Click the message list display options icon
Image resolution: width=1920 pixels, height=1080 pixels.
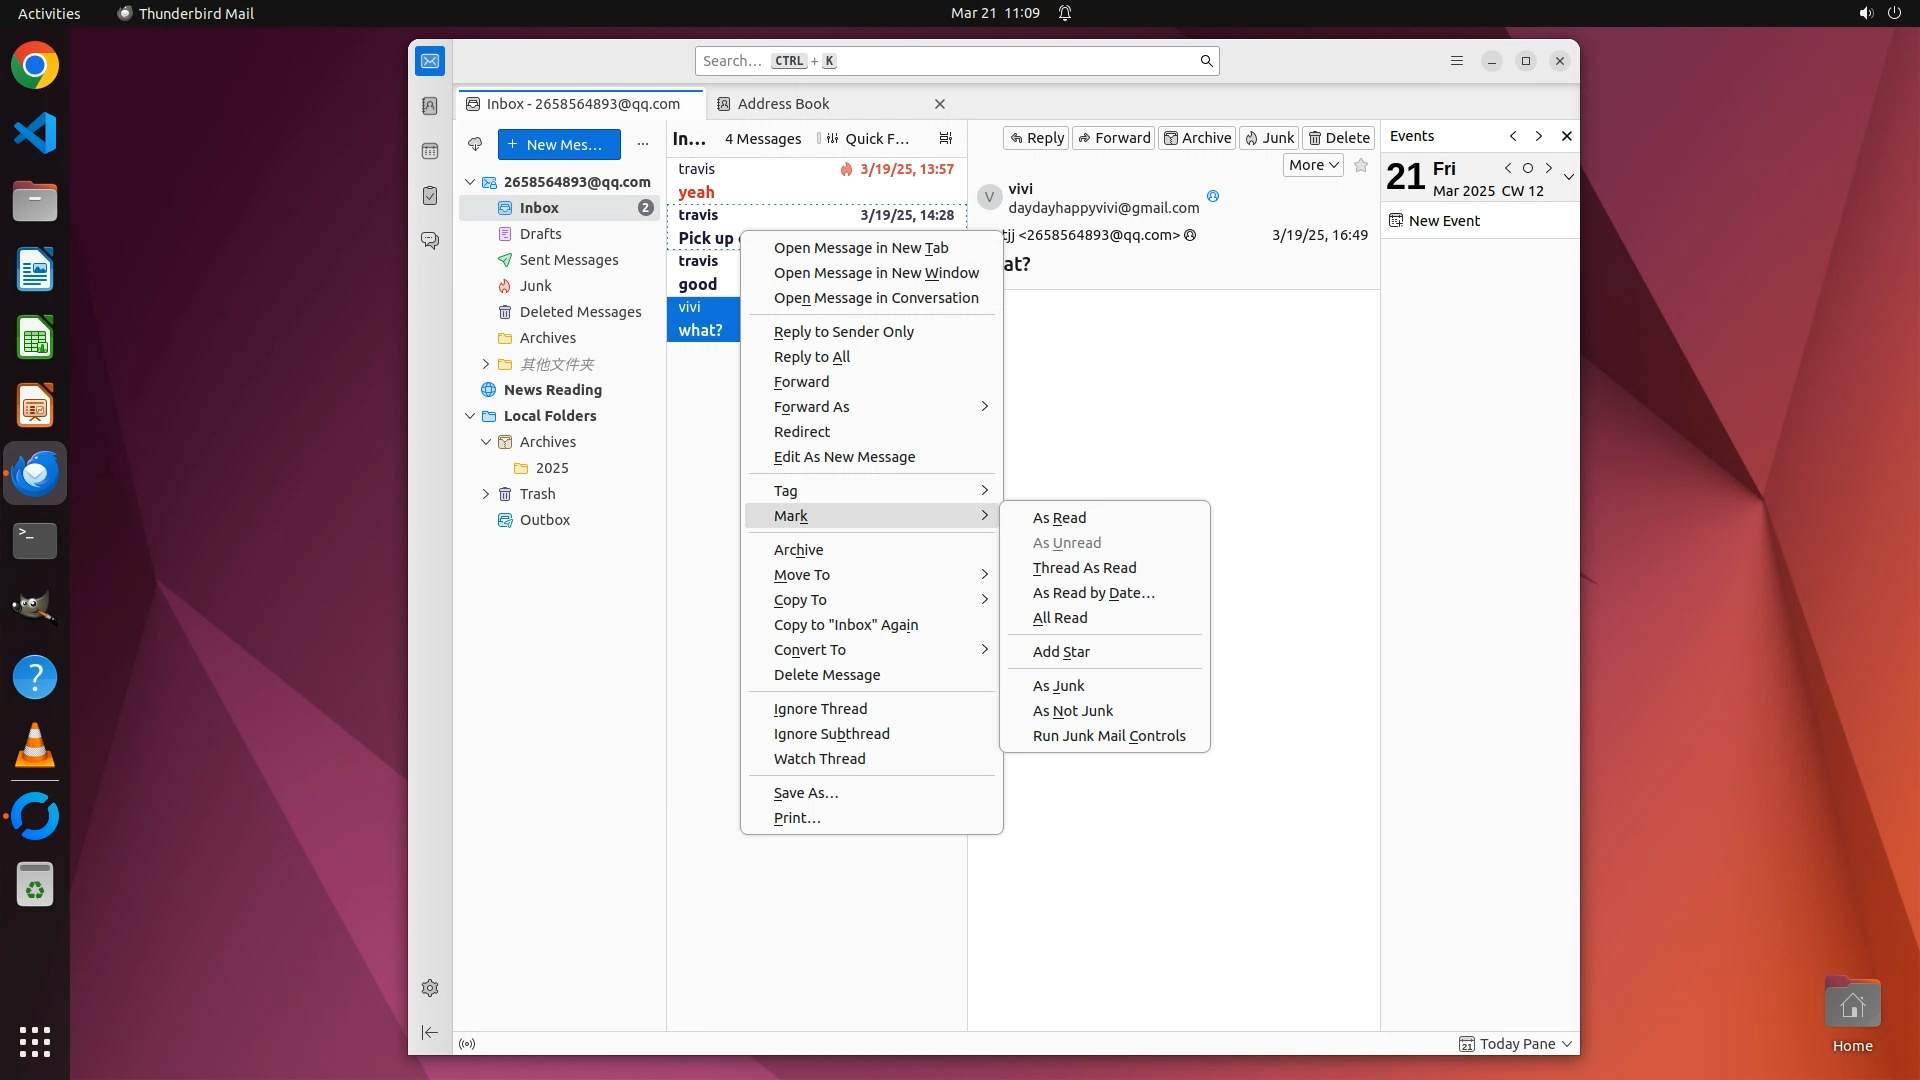click(945, 139)
